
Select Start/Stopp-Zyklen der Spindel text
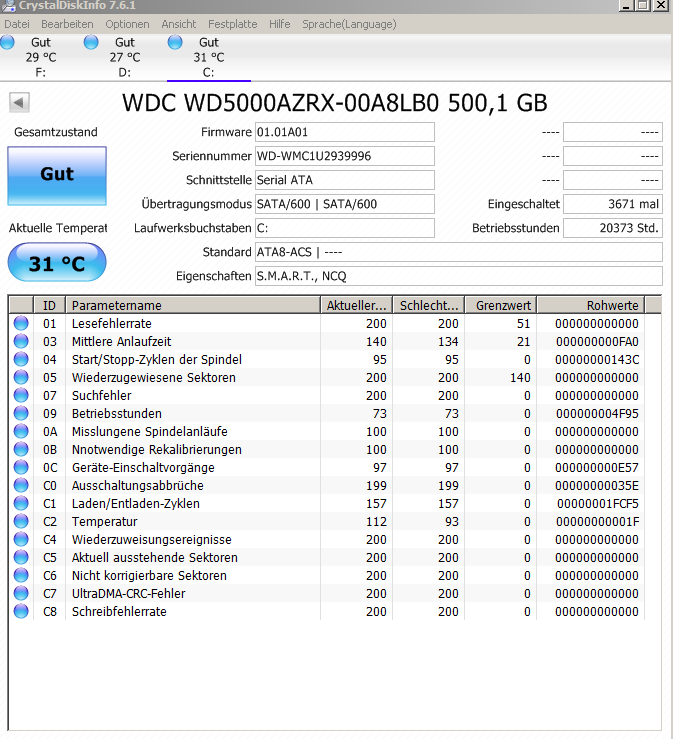[x=157, y=360]
